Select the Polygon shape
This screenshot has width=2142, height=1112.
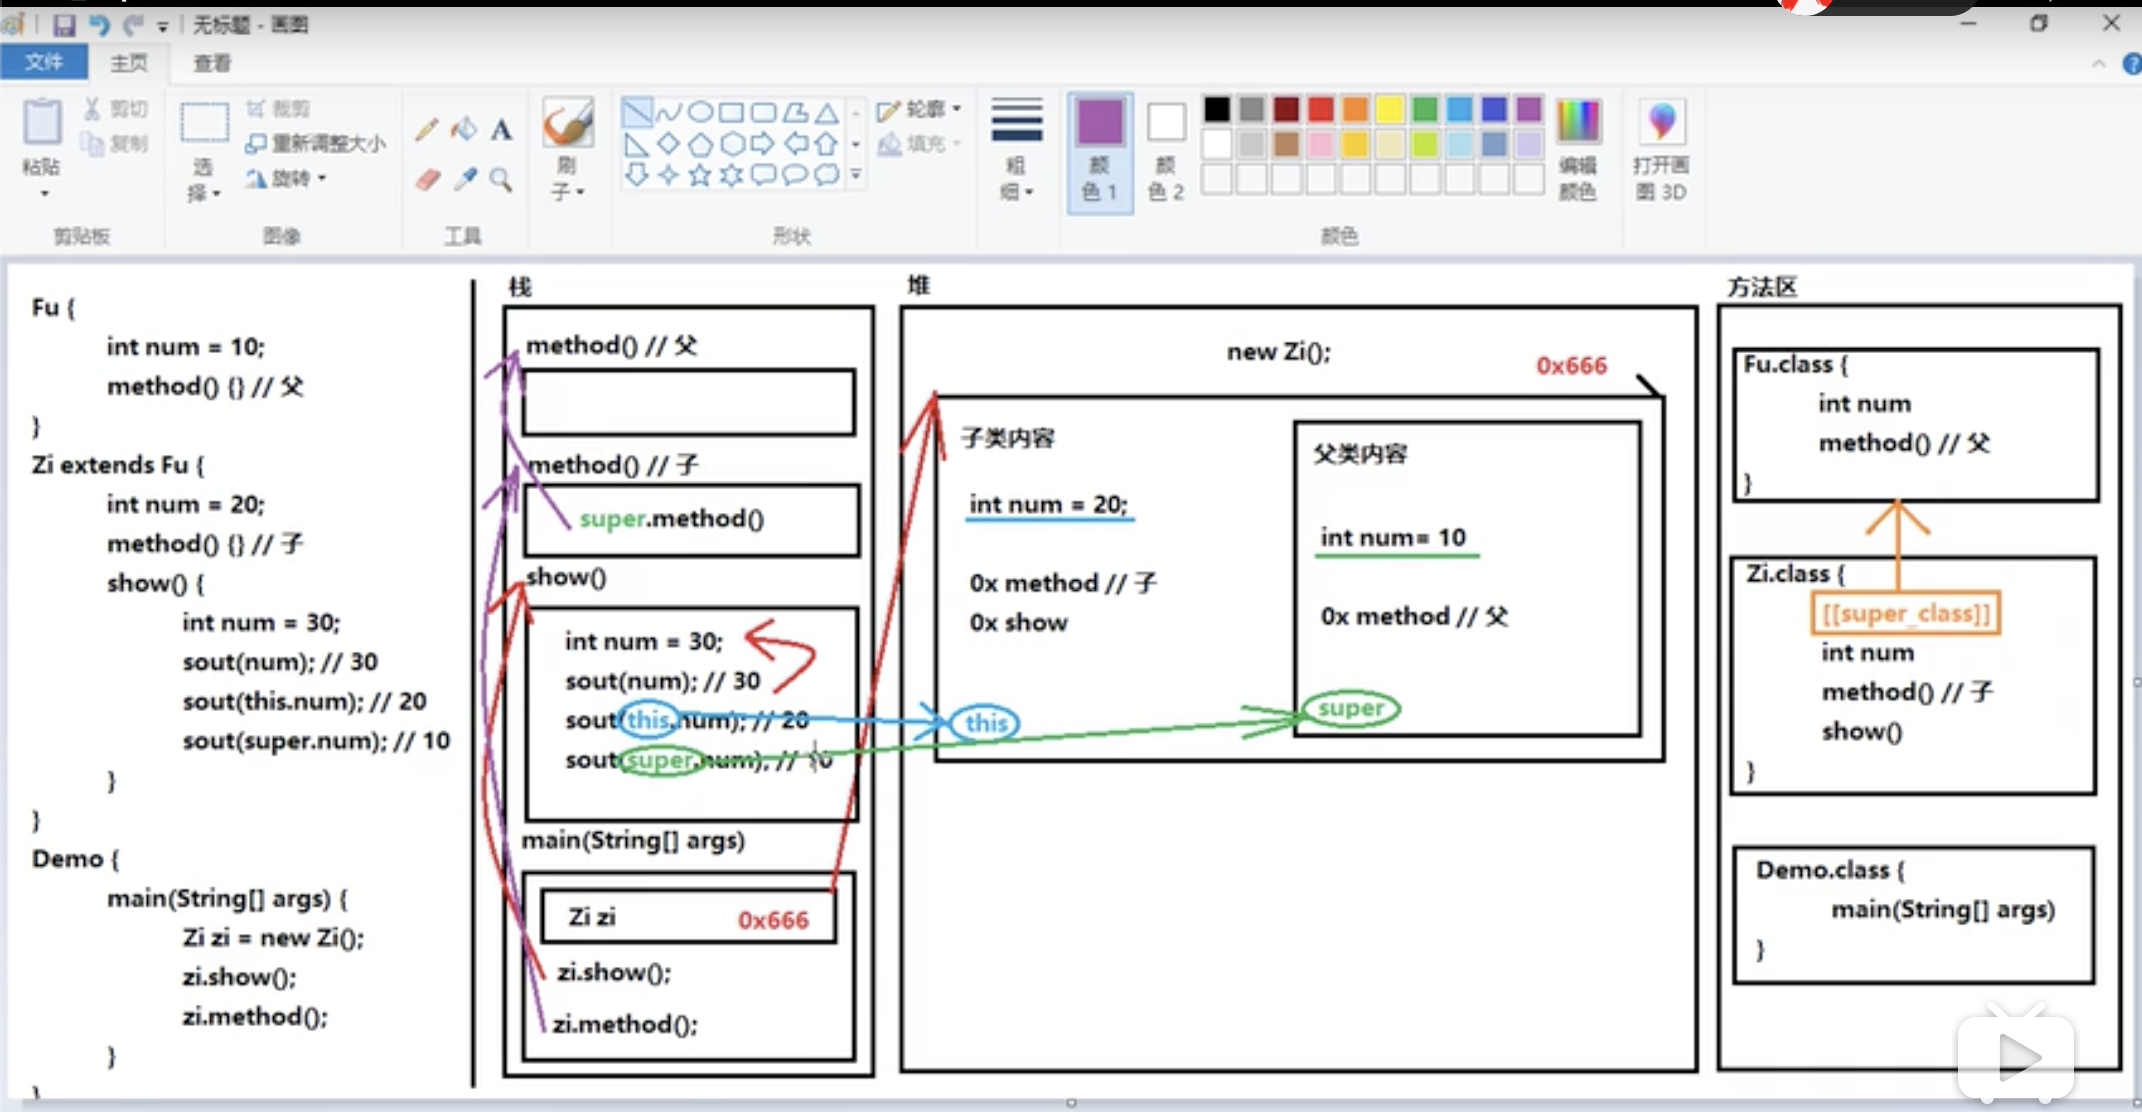click(796, 112)
